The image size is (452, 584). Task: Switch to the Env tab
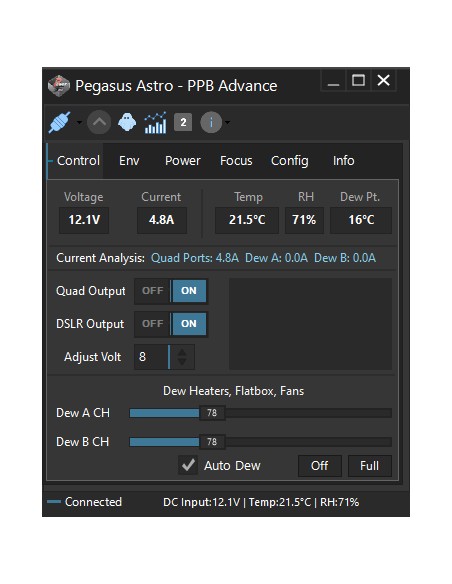(x=129, y=161)
